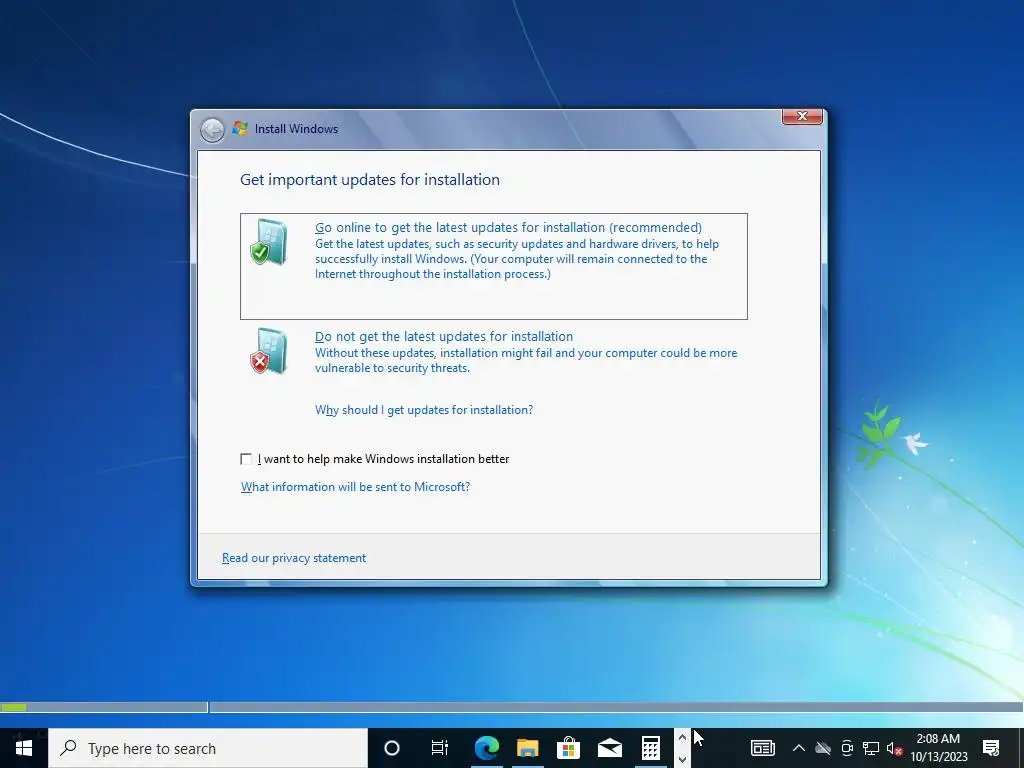Screen dimensions: 1024x768
Task: Show hidden system tray icons
Action: pyautogui.click(x=799, y=748)
